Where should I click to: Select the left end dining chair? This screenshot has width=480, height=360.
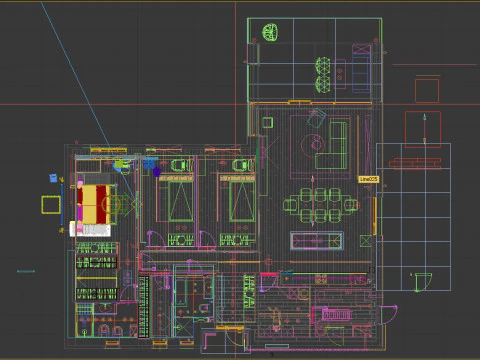click(x=290, y=205)
